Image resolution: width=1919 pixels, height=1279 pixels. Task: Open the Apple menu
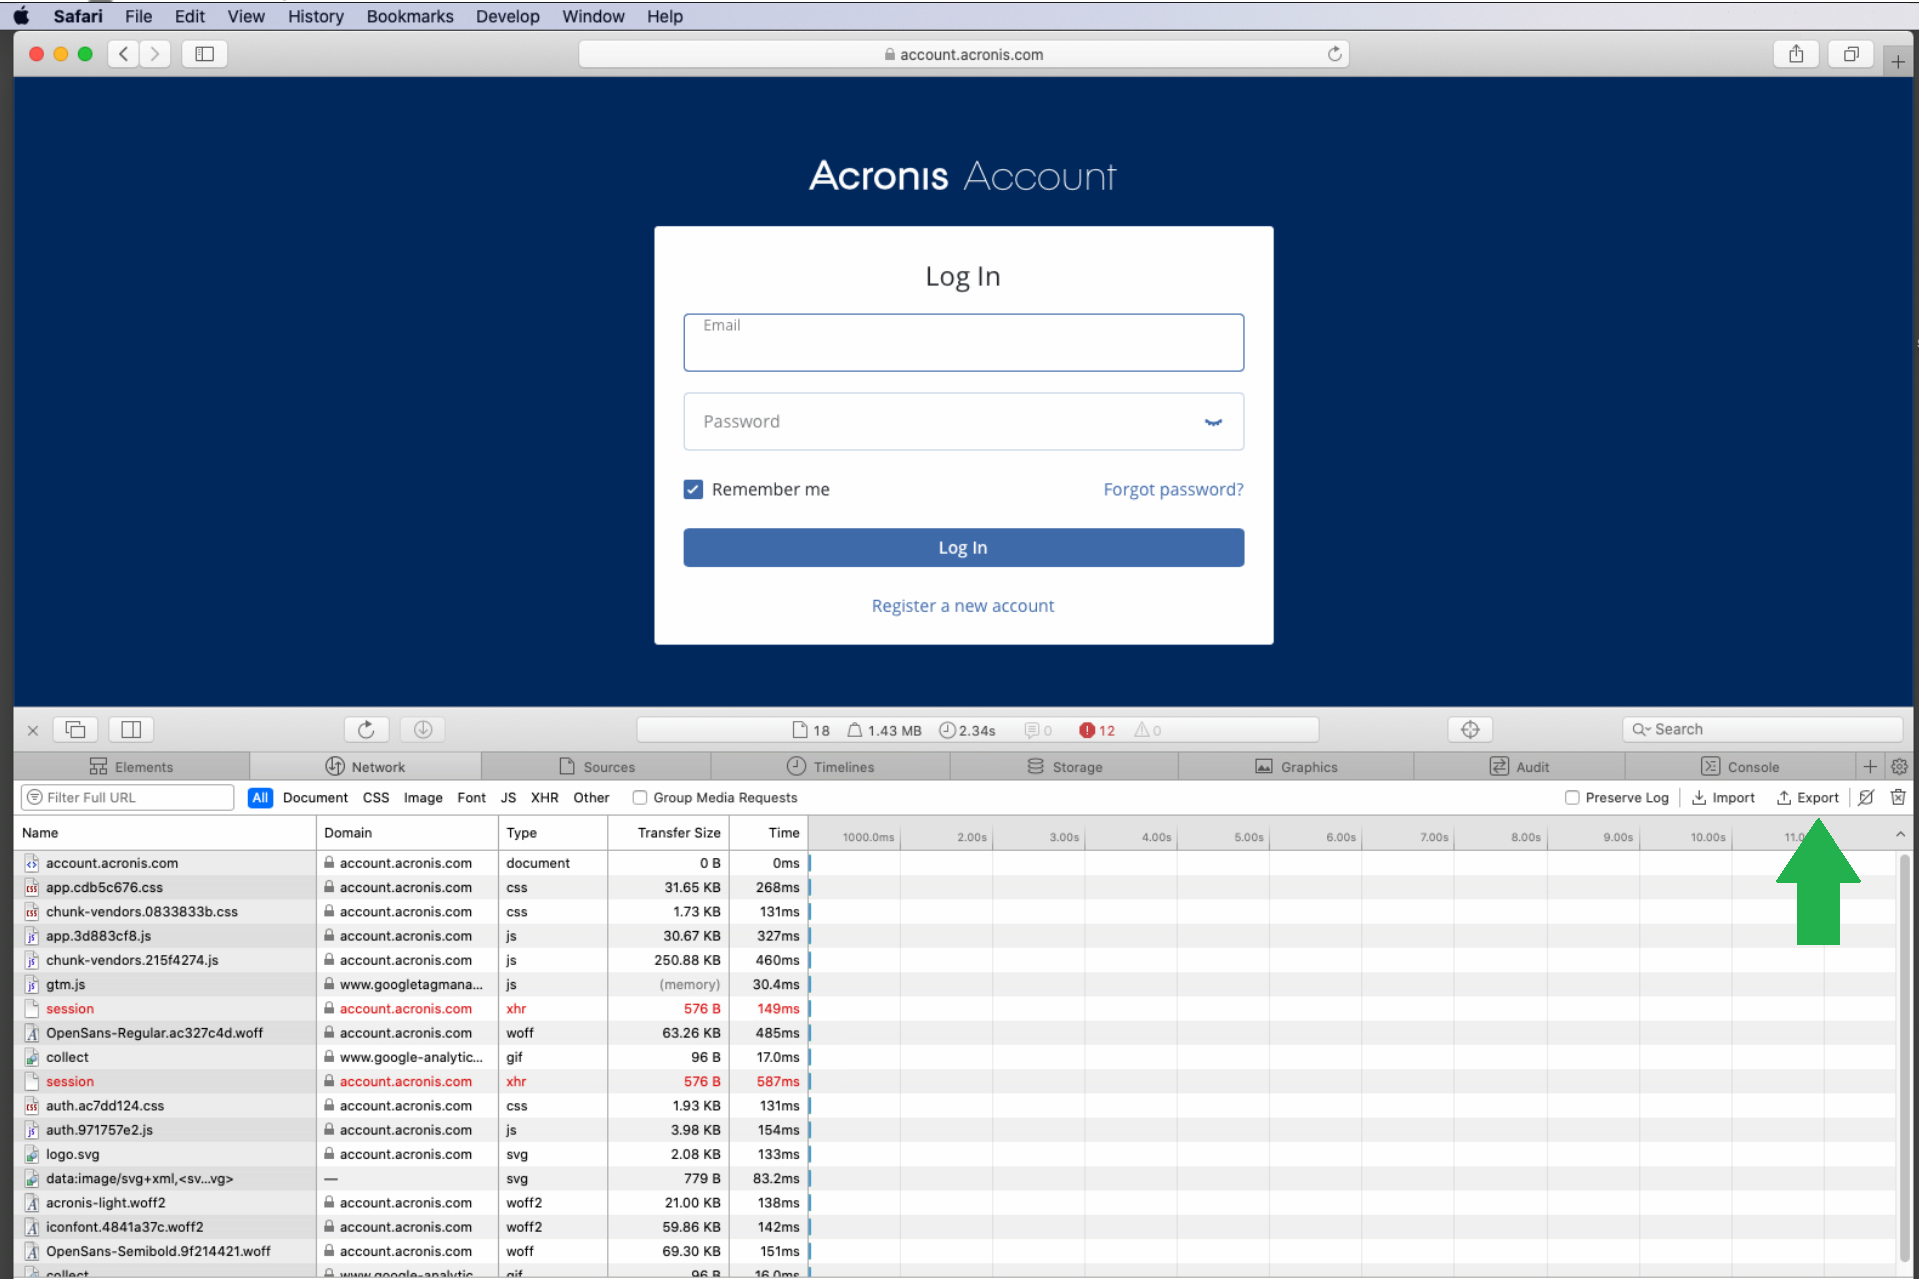(x=21, y=16)
